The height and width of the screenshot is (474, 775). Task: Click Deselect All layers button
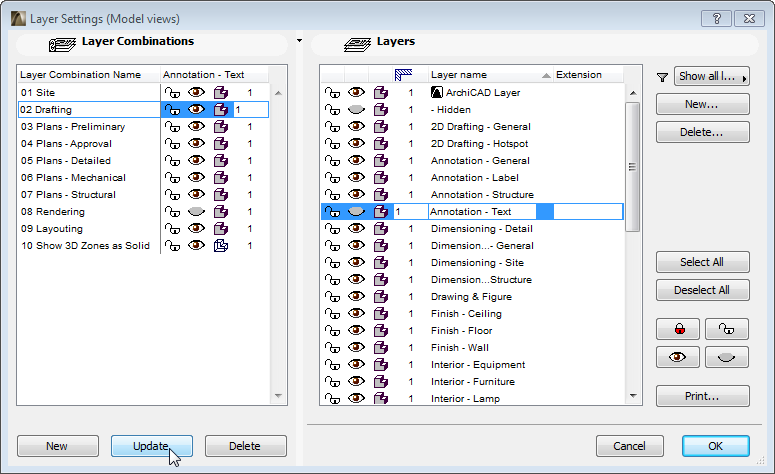pyautogui.click(x=702, y=290)
